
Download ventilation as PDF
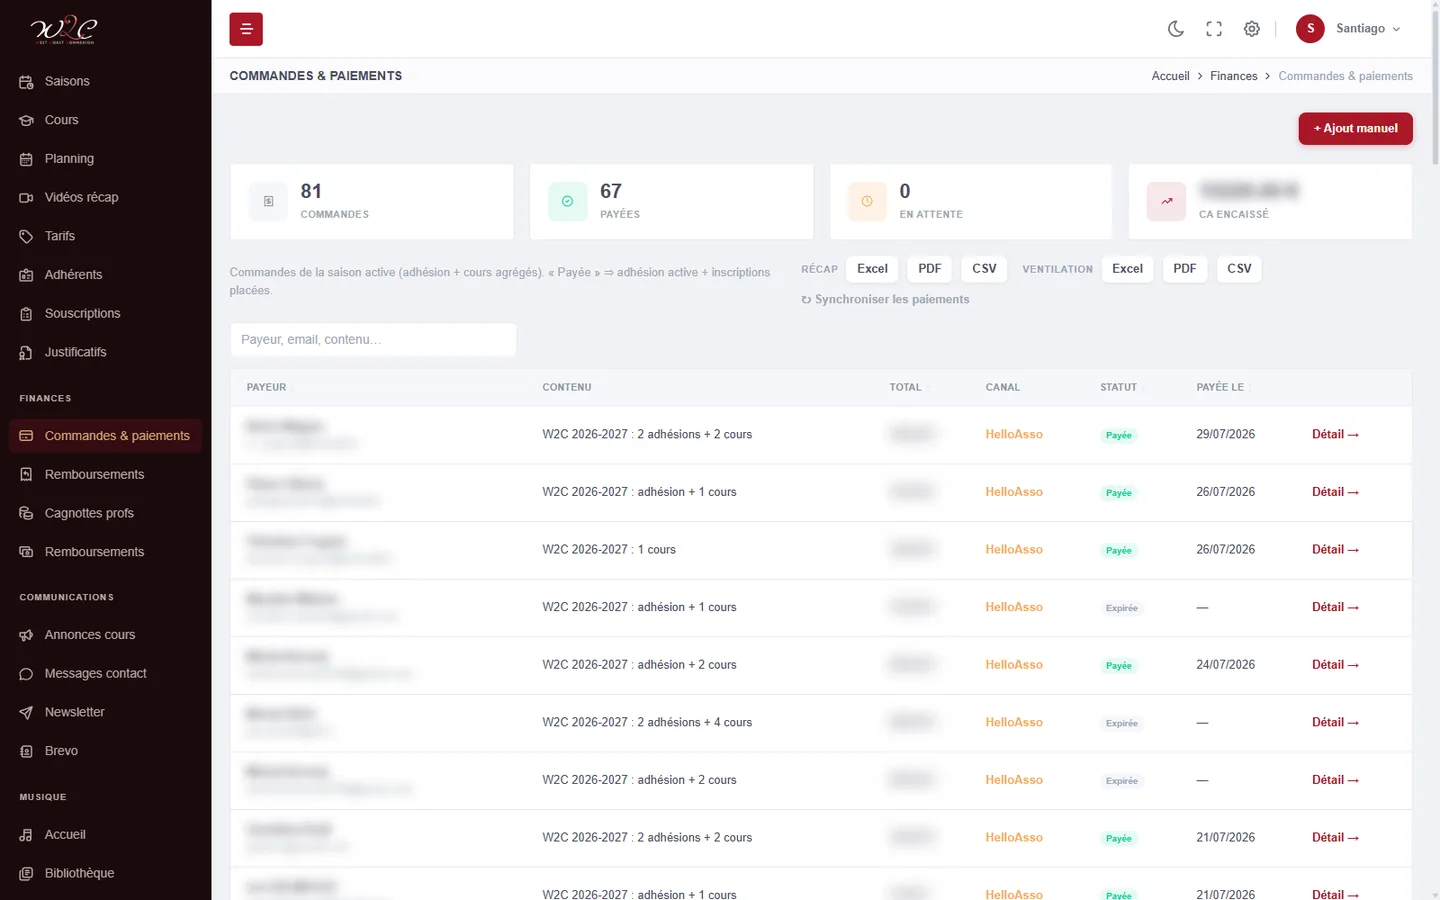pyautogui.click(x=1185, y=269)
